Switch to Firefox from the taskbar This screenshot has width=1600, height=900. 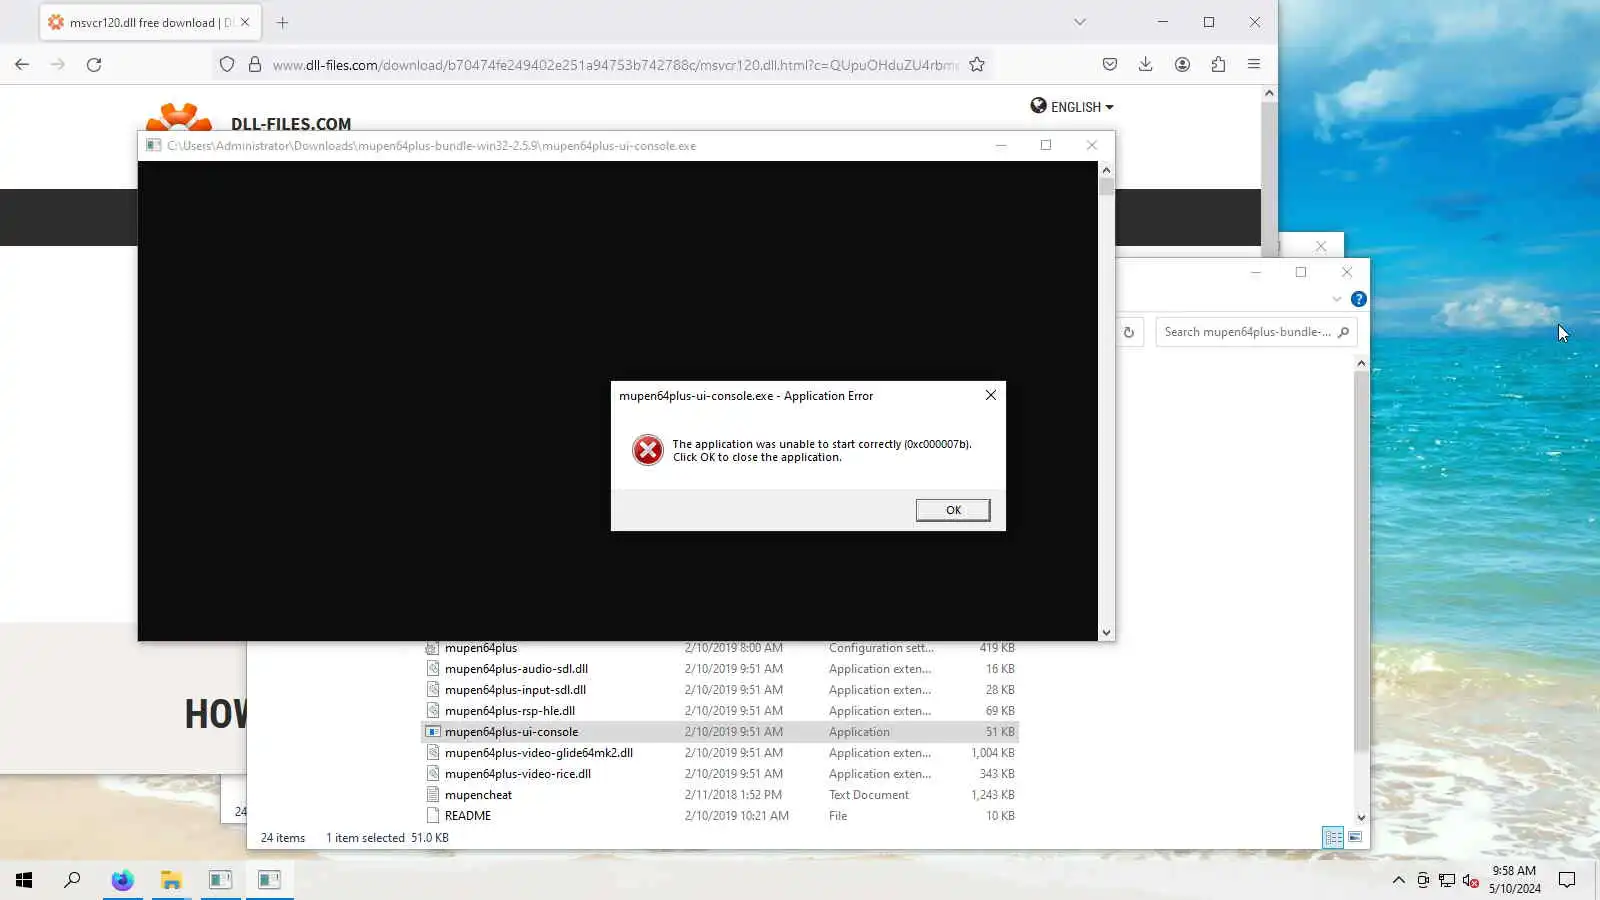pyautogui.click(x=122, y=880)
